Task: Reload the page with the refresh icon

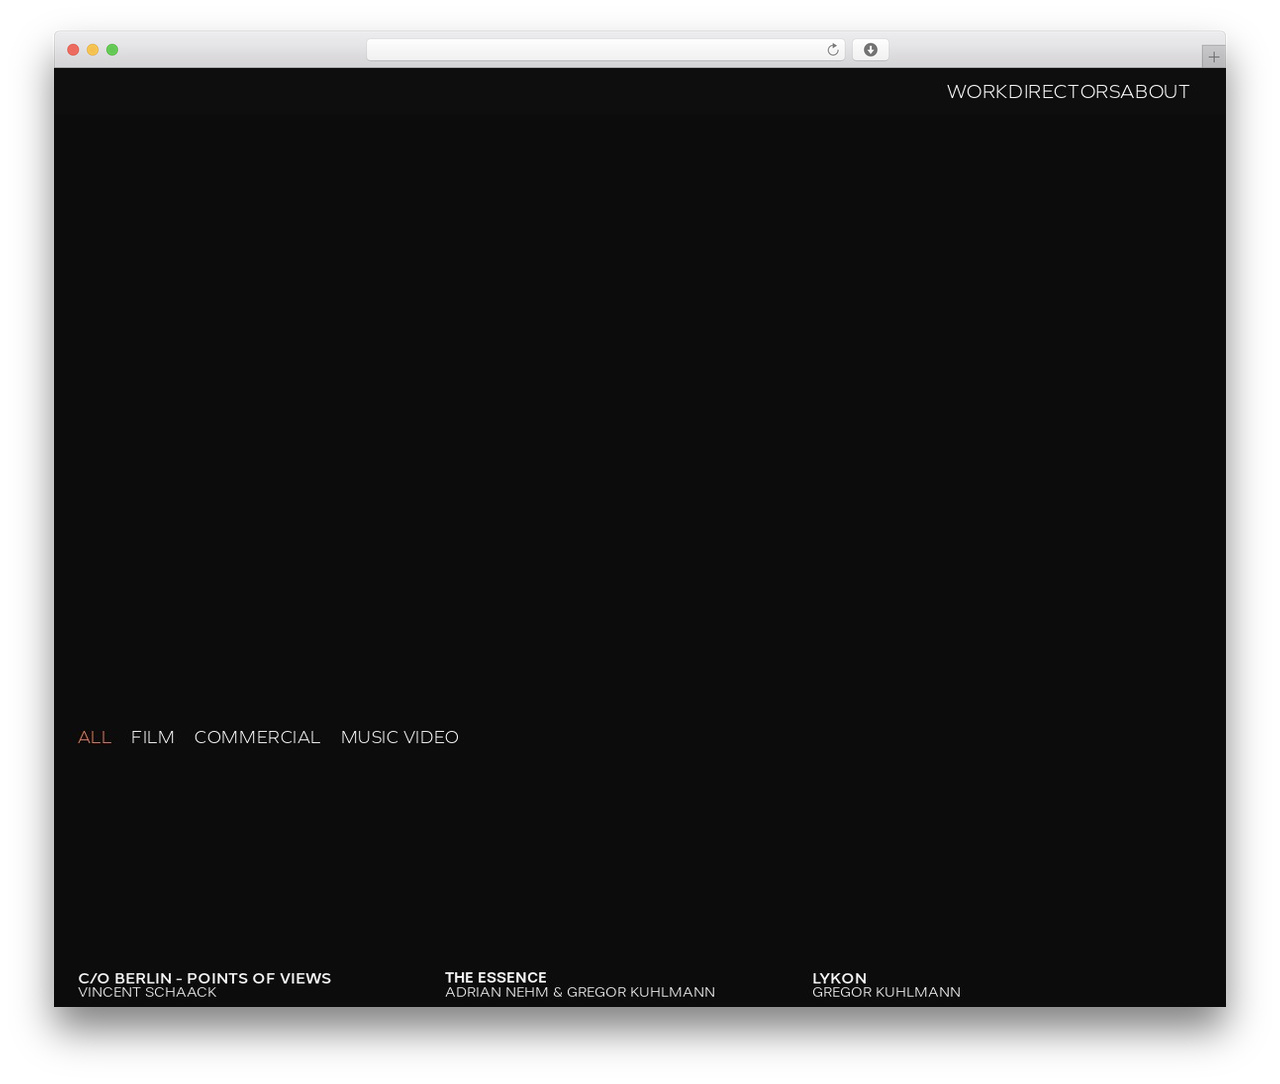Action: pos(832,50)
